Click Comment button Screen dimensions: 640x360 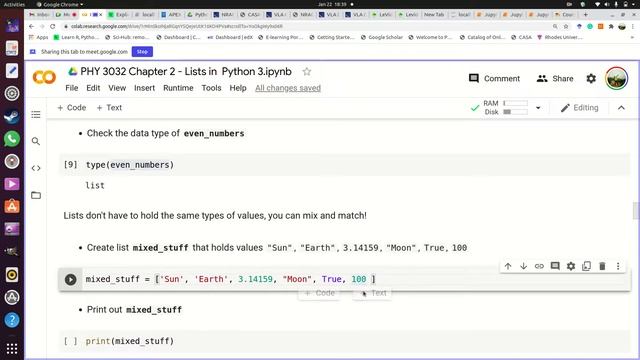tap(494, 78)
